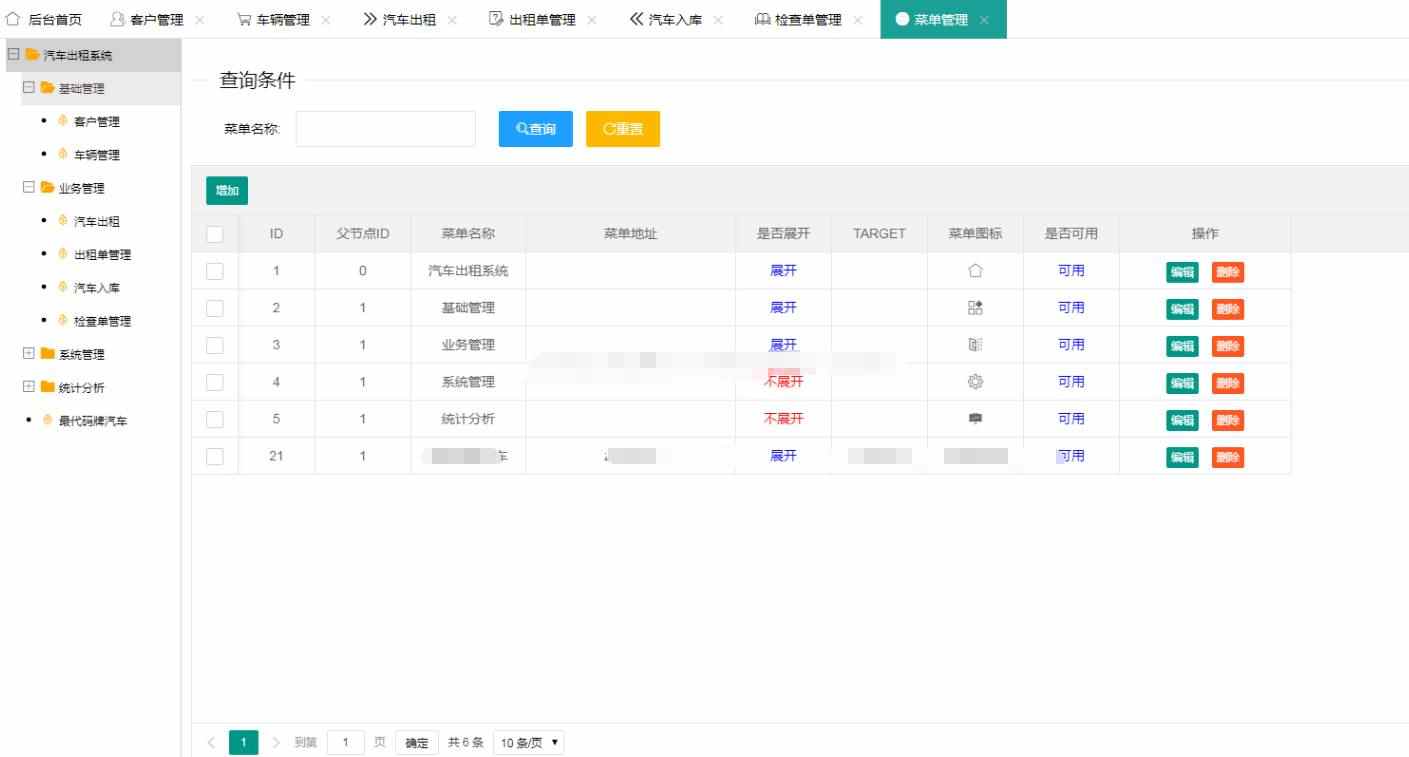Switch to the 检查单管理 tab
The height and width of the screenshot is (757, 1409).
(798, 19)
